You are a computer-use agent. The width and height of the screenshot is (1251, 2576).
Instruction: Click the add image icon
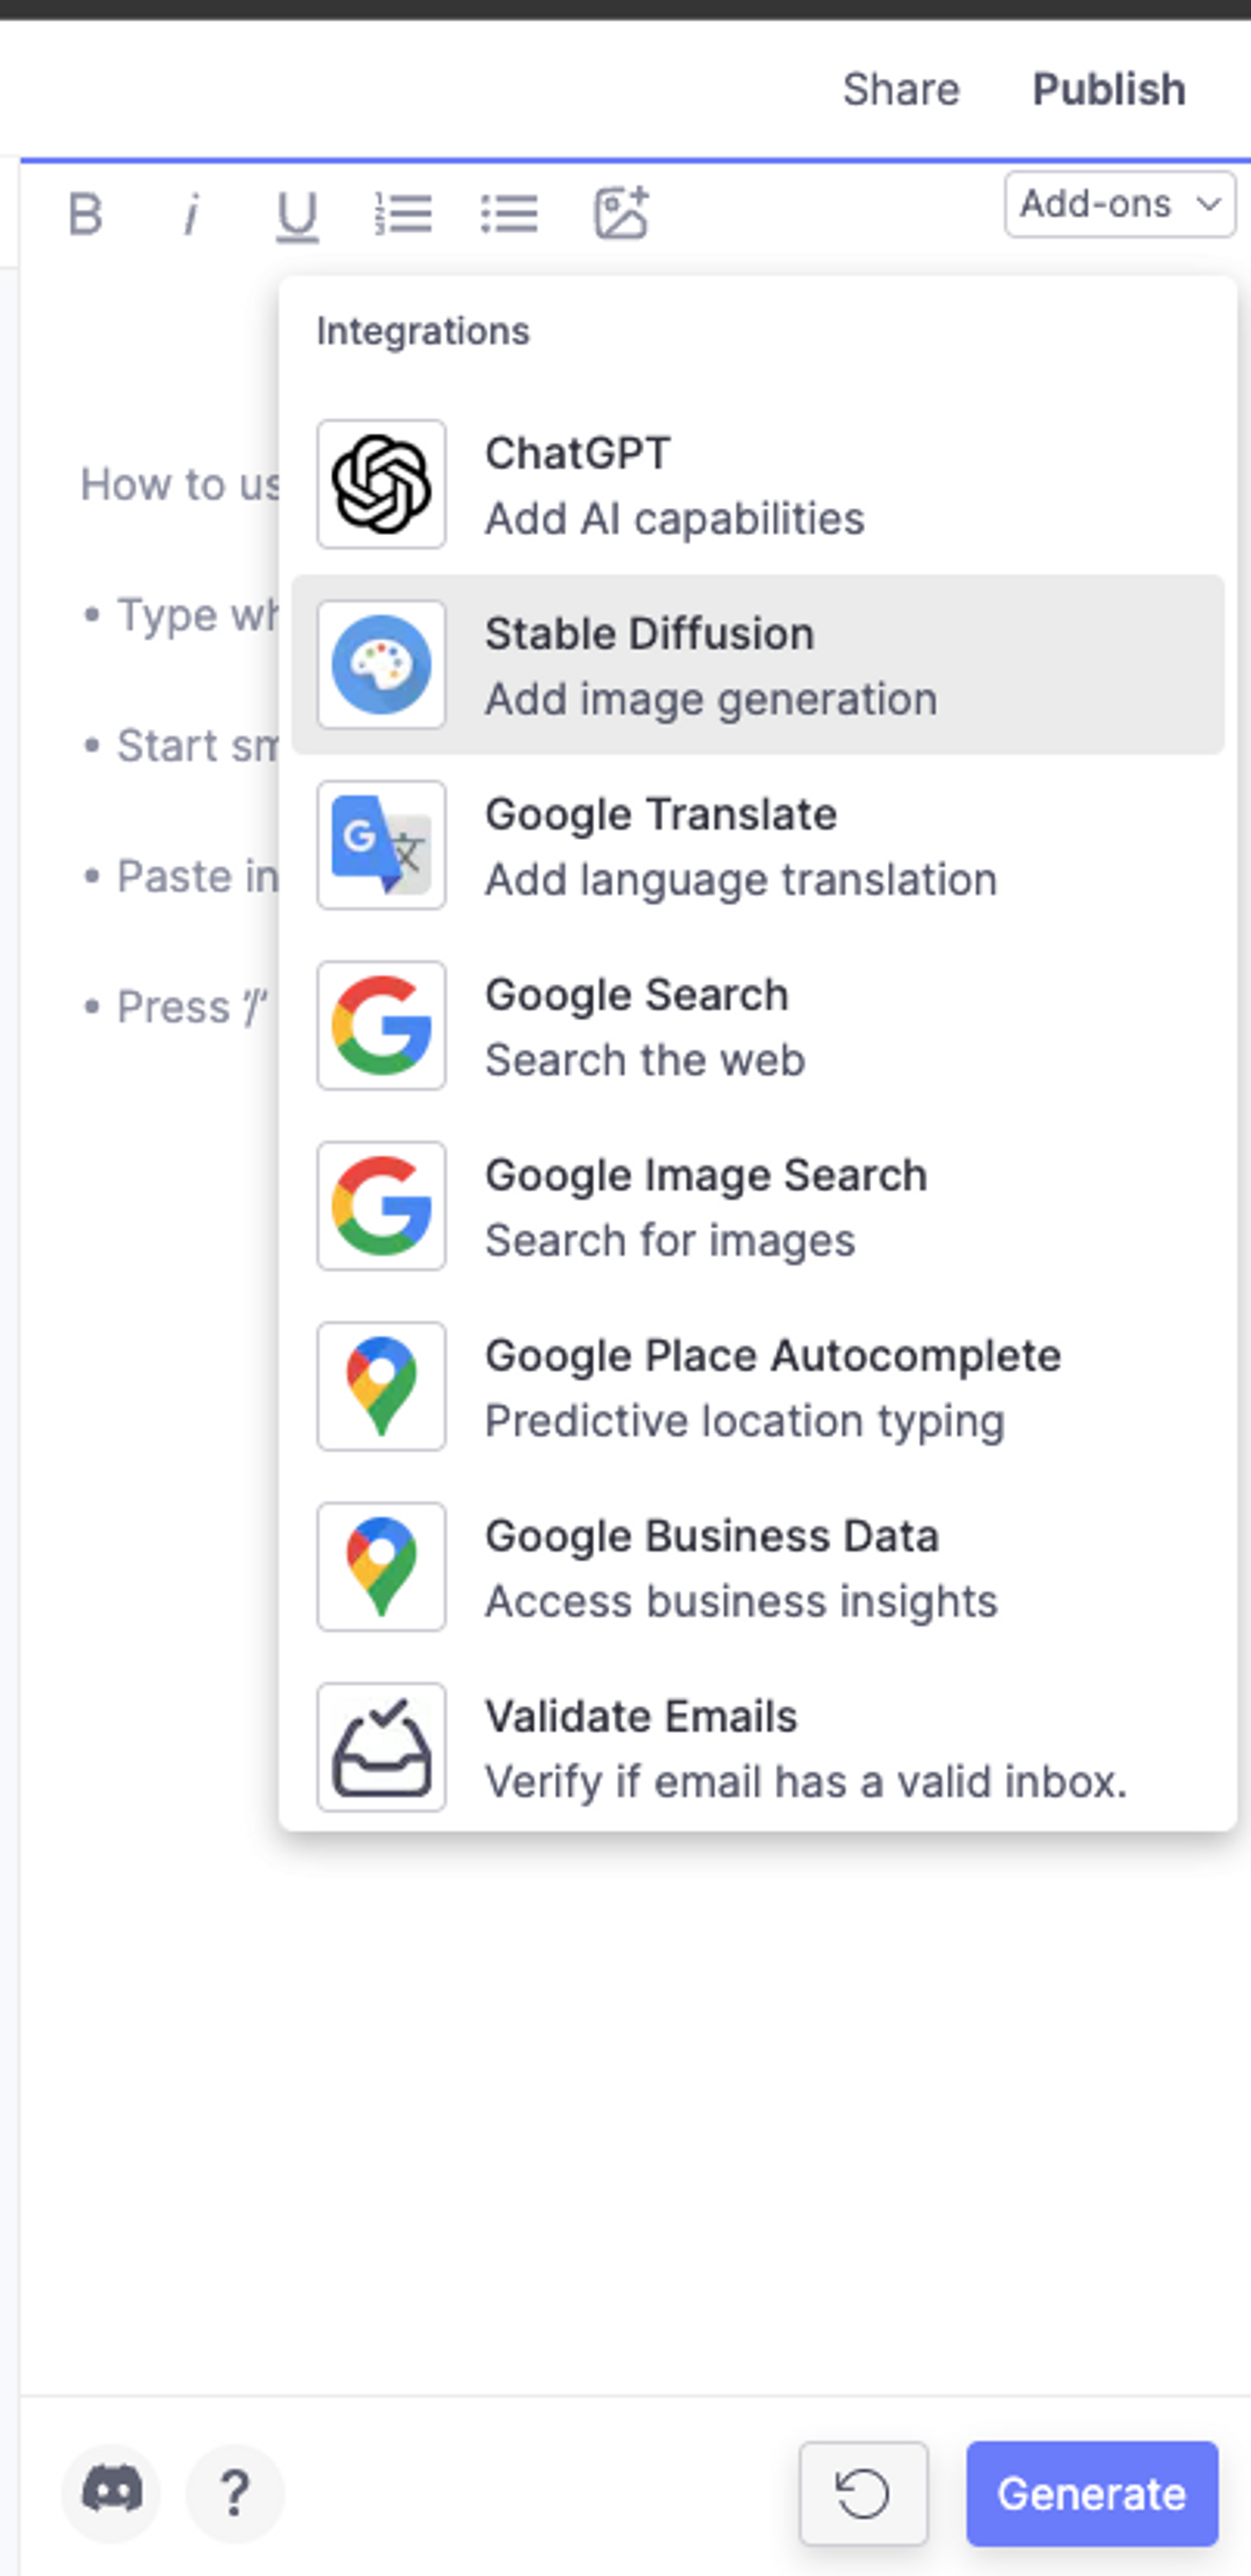[x=621, y=213]
